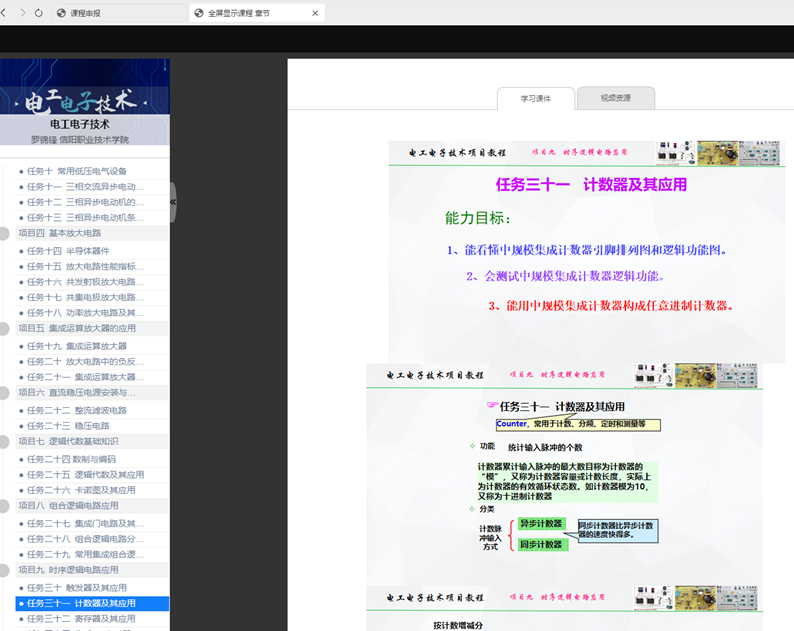Close the 全屏显示课程 章节 browser tab

[x=316, y=13]
